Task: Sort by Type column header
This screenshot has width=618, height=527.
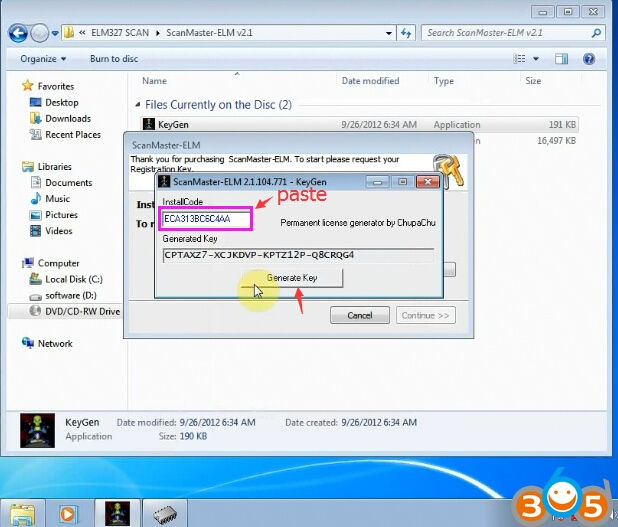Action: click(x=444, y=81)
